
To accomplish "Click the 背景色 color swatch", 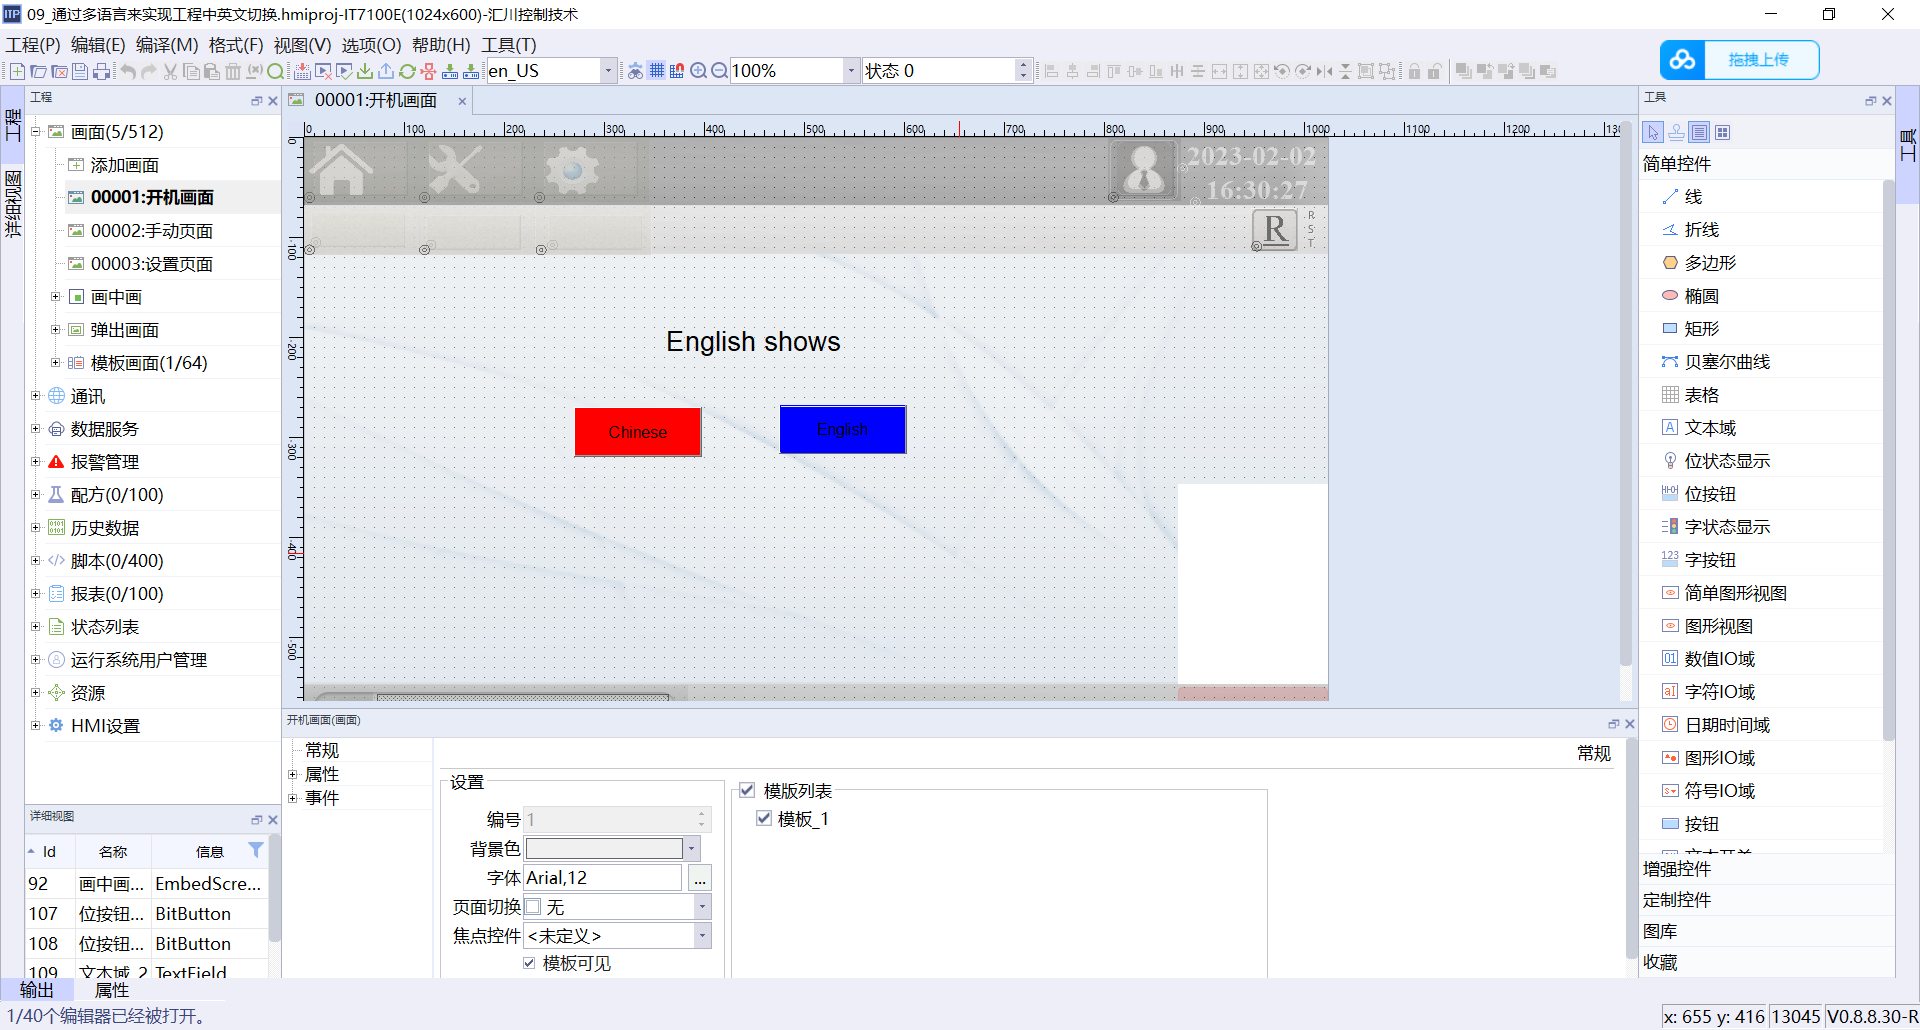I will (x=604, y=849).
